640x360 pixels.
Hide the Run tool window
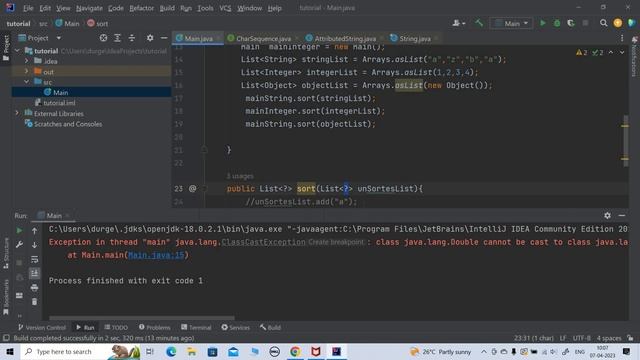(622, 215)
